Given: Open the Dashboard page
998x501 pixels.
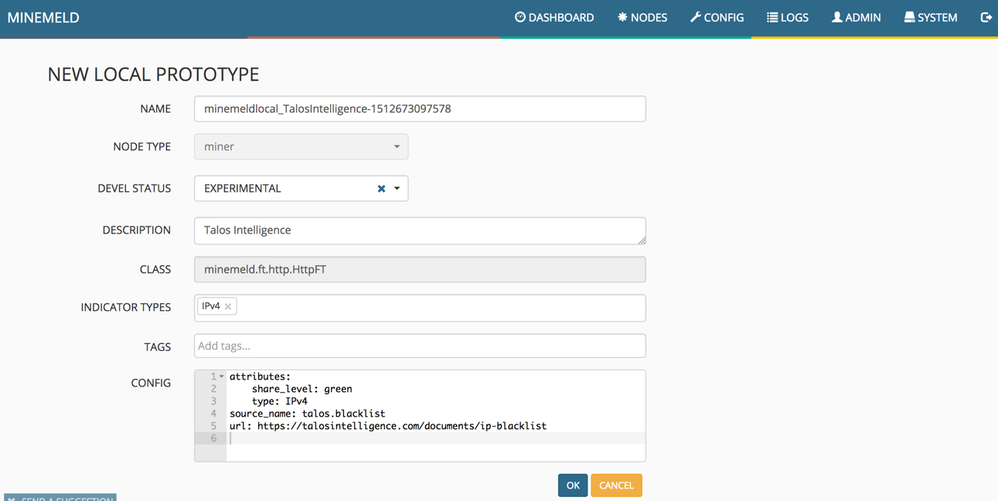Looking at the screenshot, I should point(554,18).
